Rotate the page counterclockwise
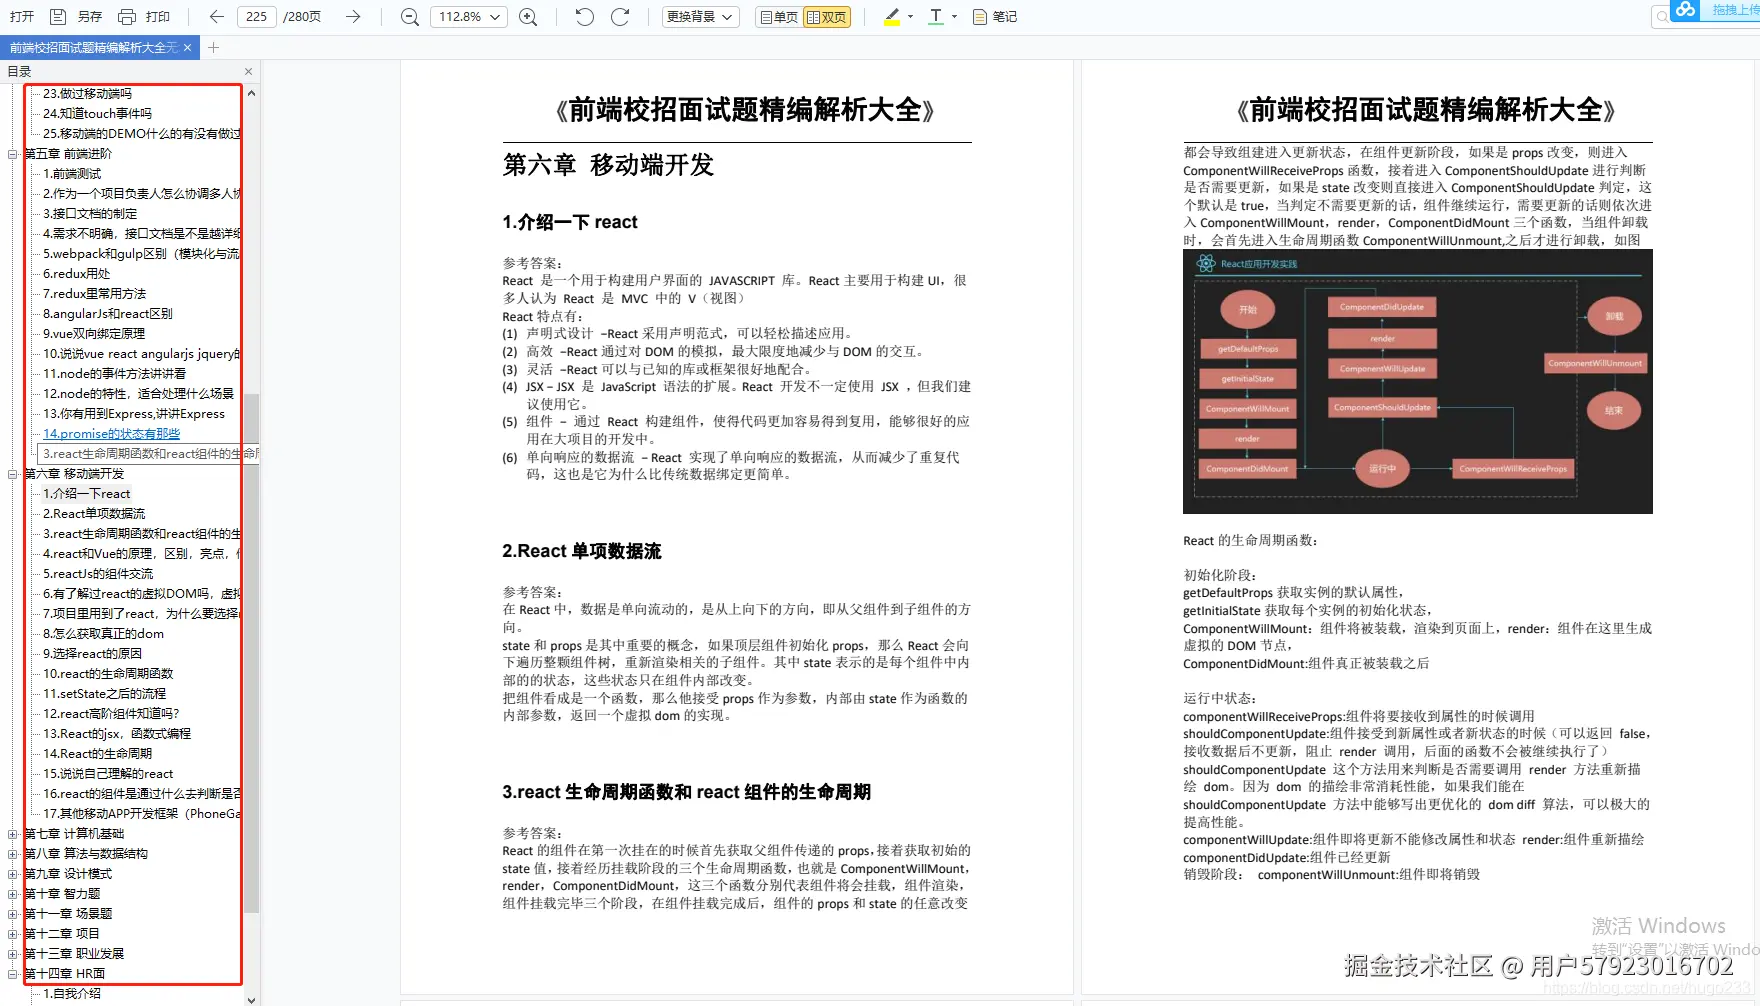 [585, 17]
